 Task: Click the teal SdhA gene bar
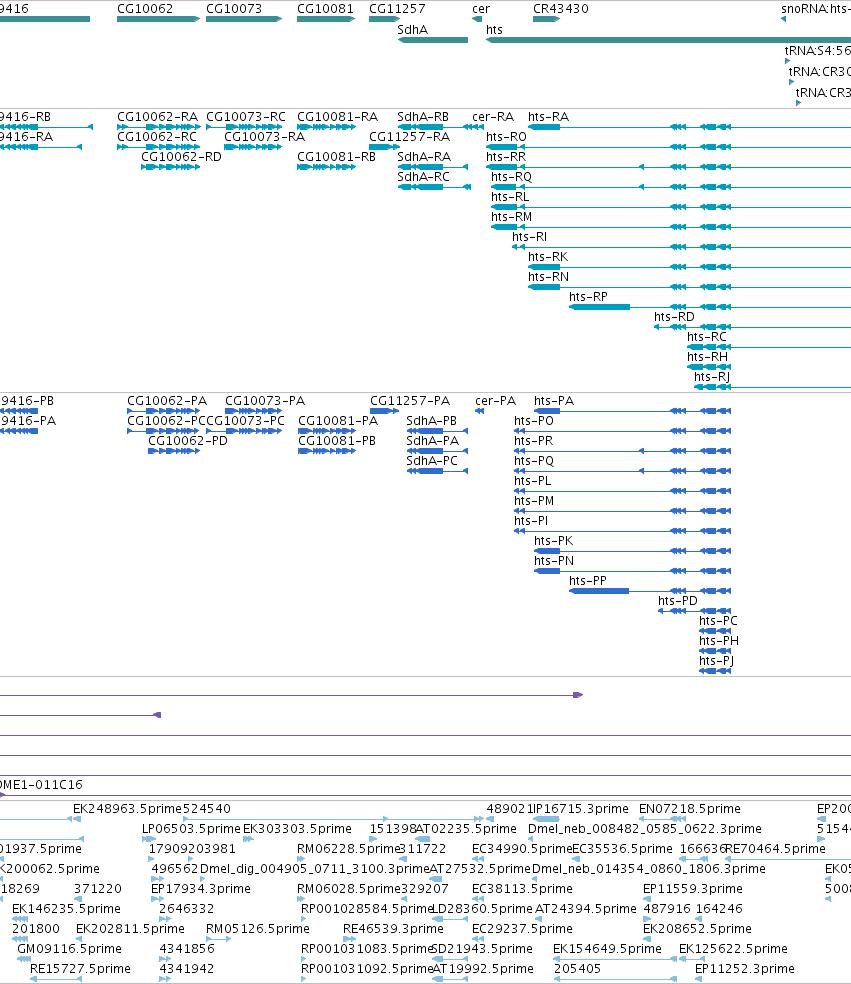coord(433,40)
